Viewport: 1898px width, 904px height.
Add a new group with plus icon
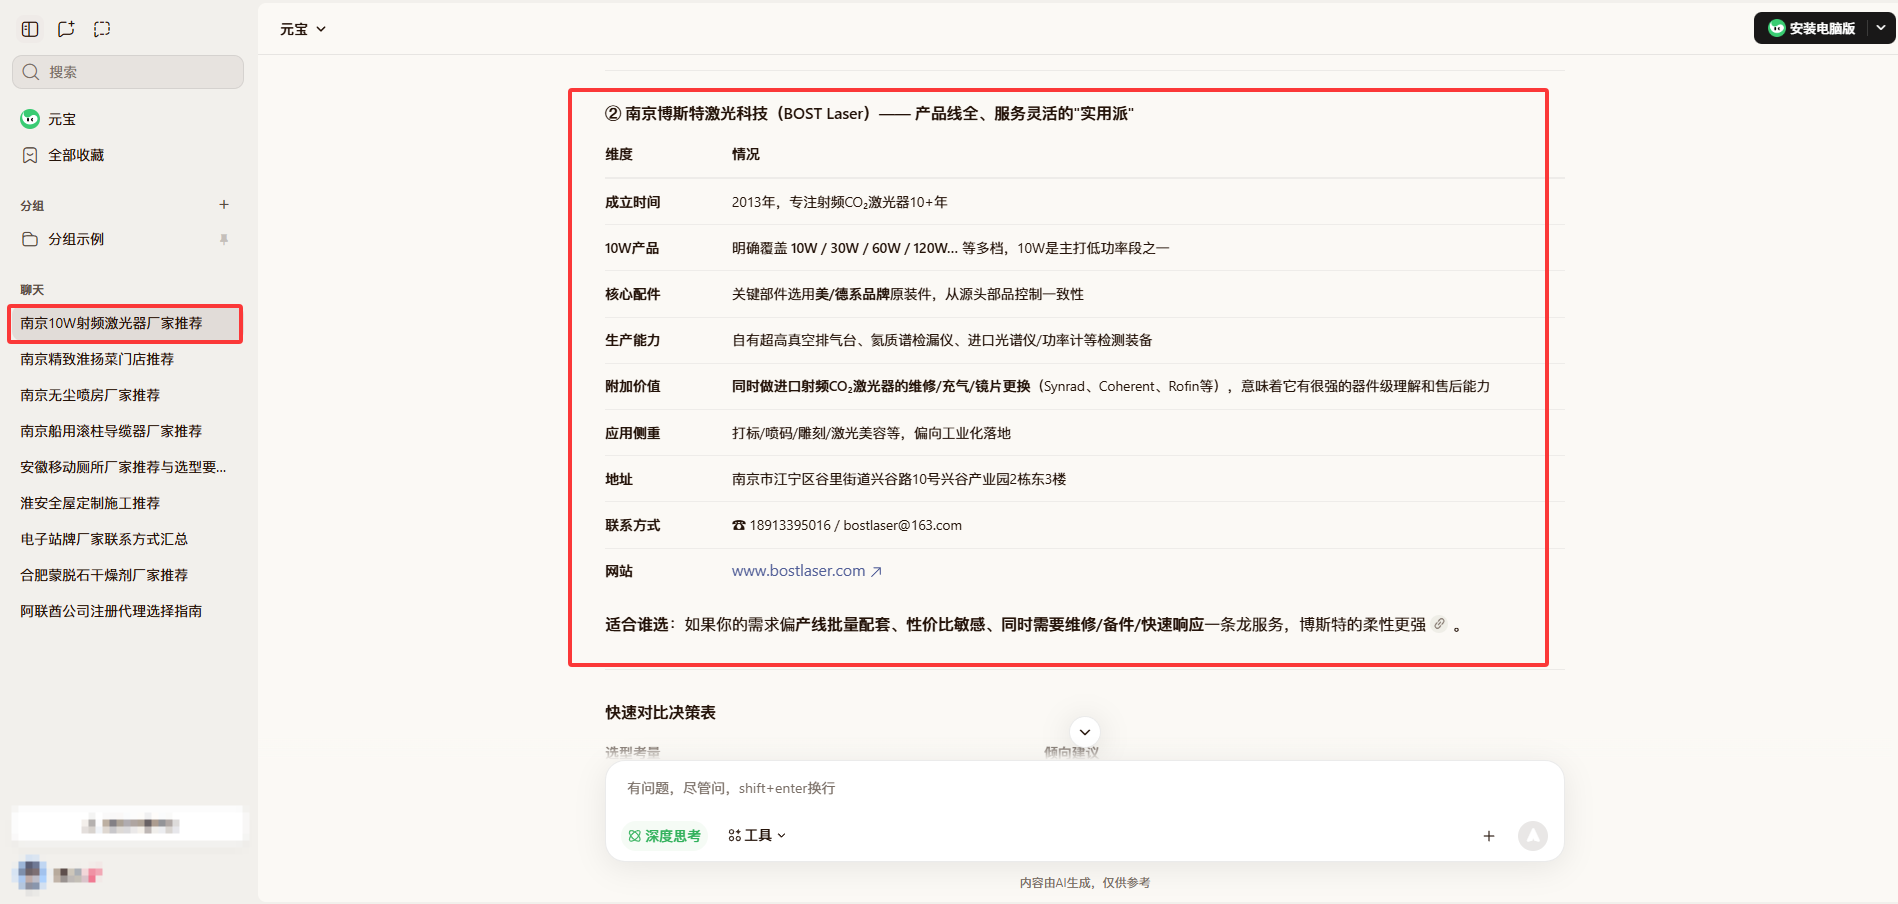224,205
